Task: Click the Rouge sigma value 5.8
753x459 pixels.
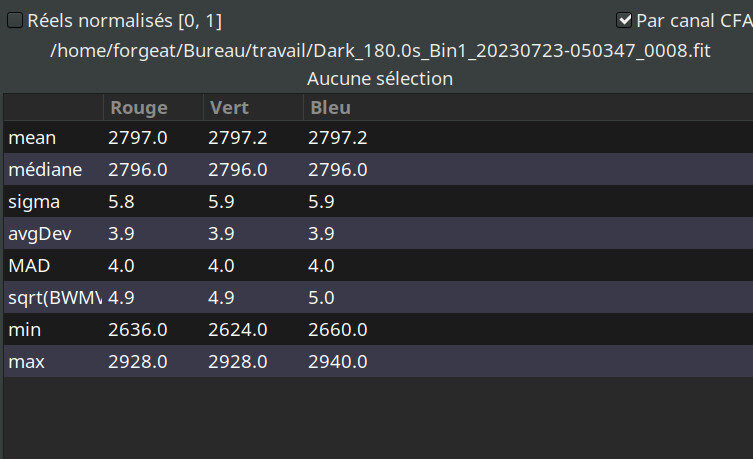Action: point(121,202)
